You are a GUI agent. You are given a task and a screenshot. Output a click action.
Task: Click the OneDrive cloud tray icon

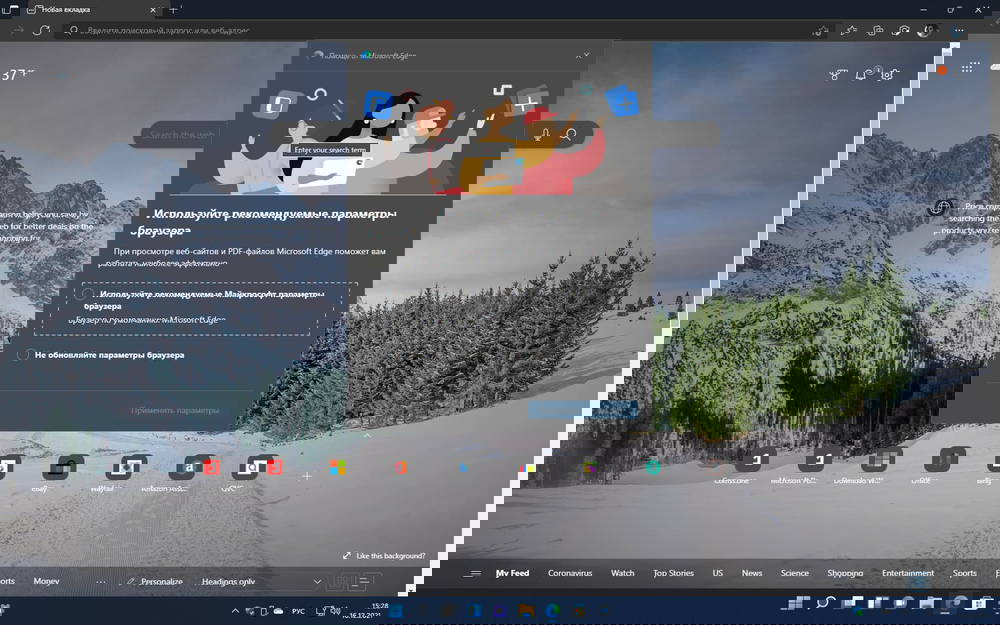coord(279,611)
